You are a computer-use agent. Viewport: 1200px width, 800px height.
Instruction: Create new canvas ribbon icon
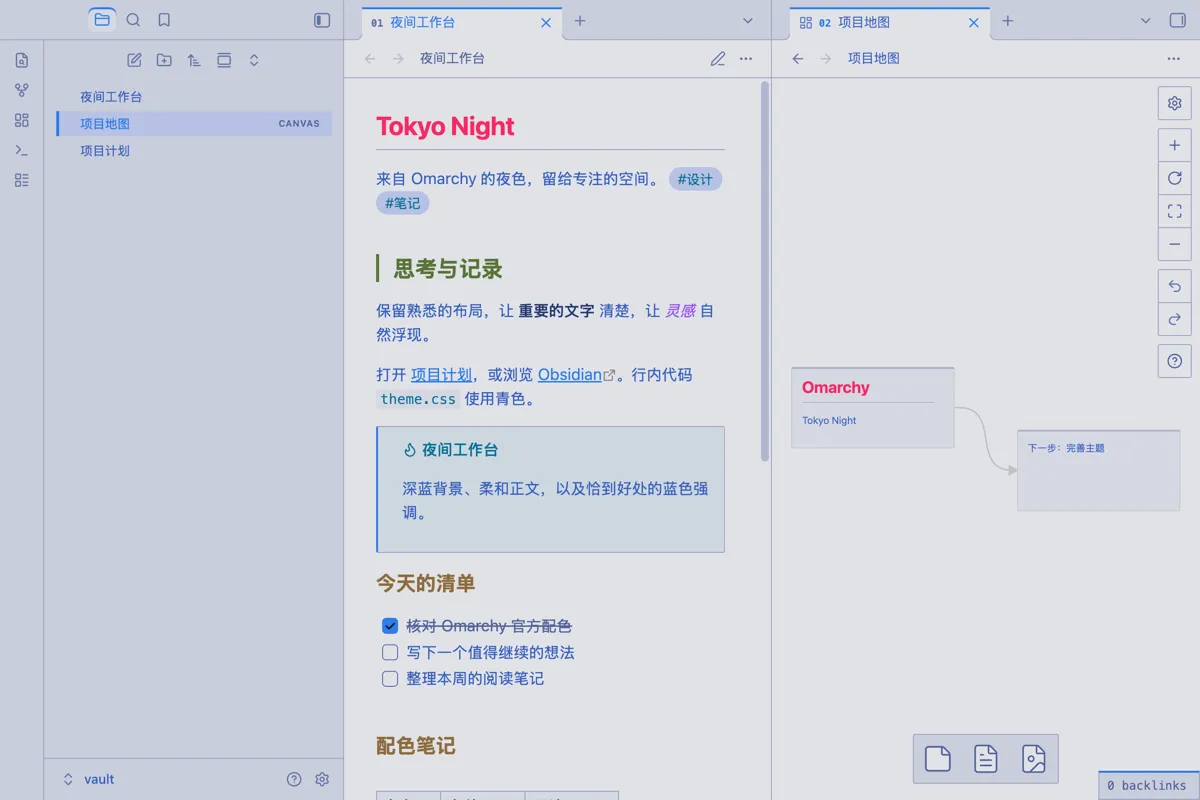tap(22, 120)
